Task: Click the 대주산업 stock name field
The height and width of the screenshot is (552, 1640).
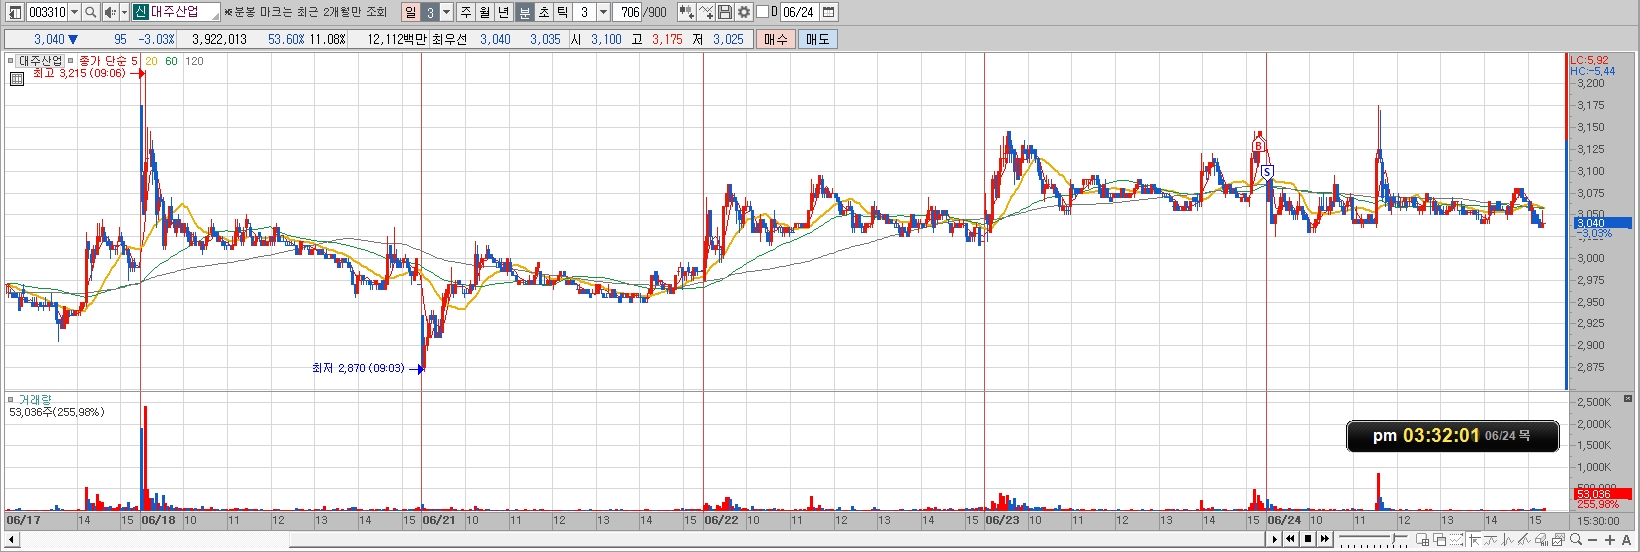Action: click(185, 12)
